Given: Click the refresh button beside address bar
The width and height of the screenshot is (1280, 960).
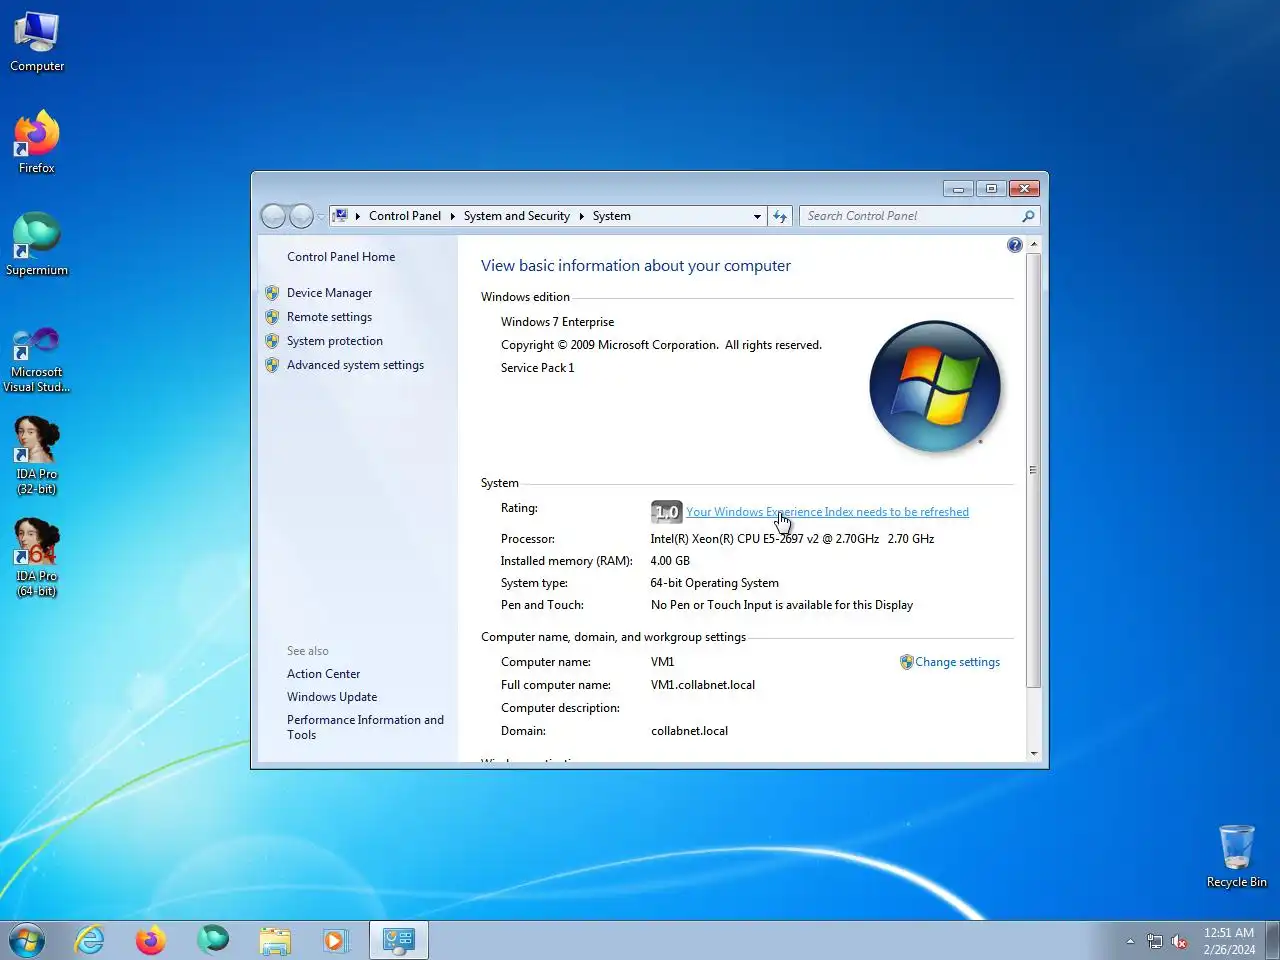Looking at the screenshot, I should [780, 216].
